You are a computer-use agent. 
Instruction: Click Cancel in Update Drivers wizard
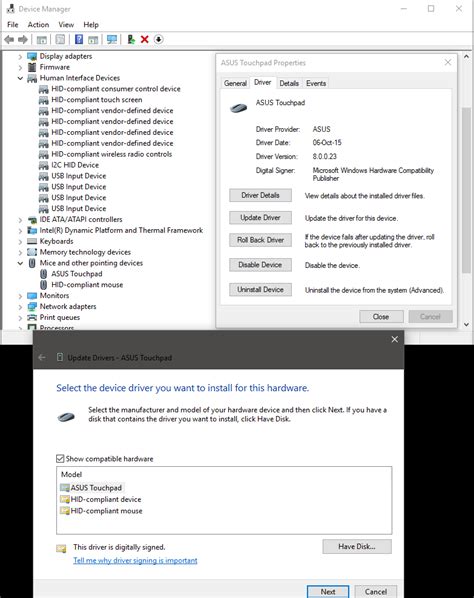click(x=376, y=592)
